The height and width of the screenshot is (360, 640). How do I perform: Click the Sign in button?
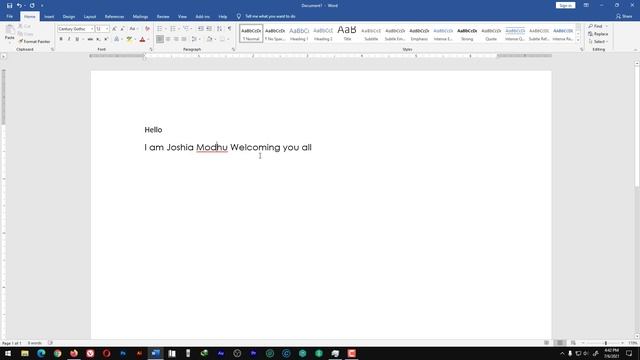[x=565, y=5]
